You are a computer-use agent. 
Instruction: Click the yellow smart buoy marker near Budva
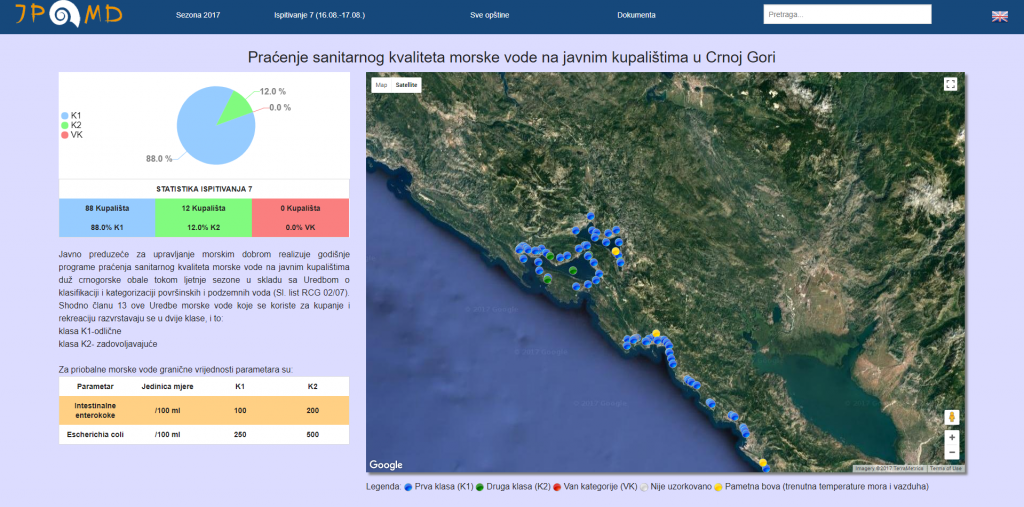[x=656, y=333]
